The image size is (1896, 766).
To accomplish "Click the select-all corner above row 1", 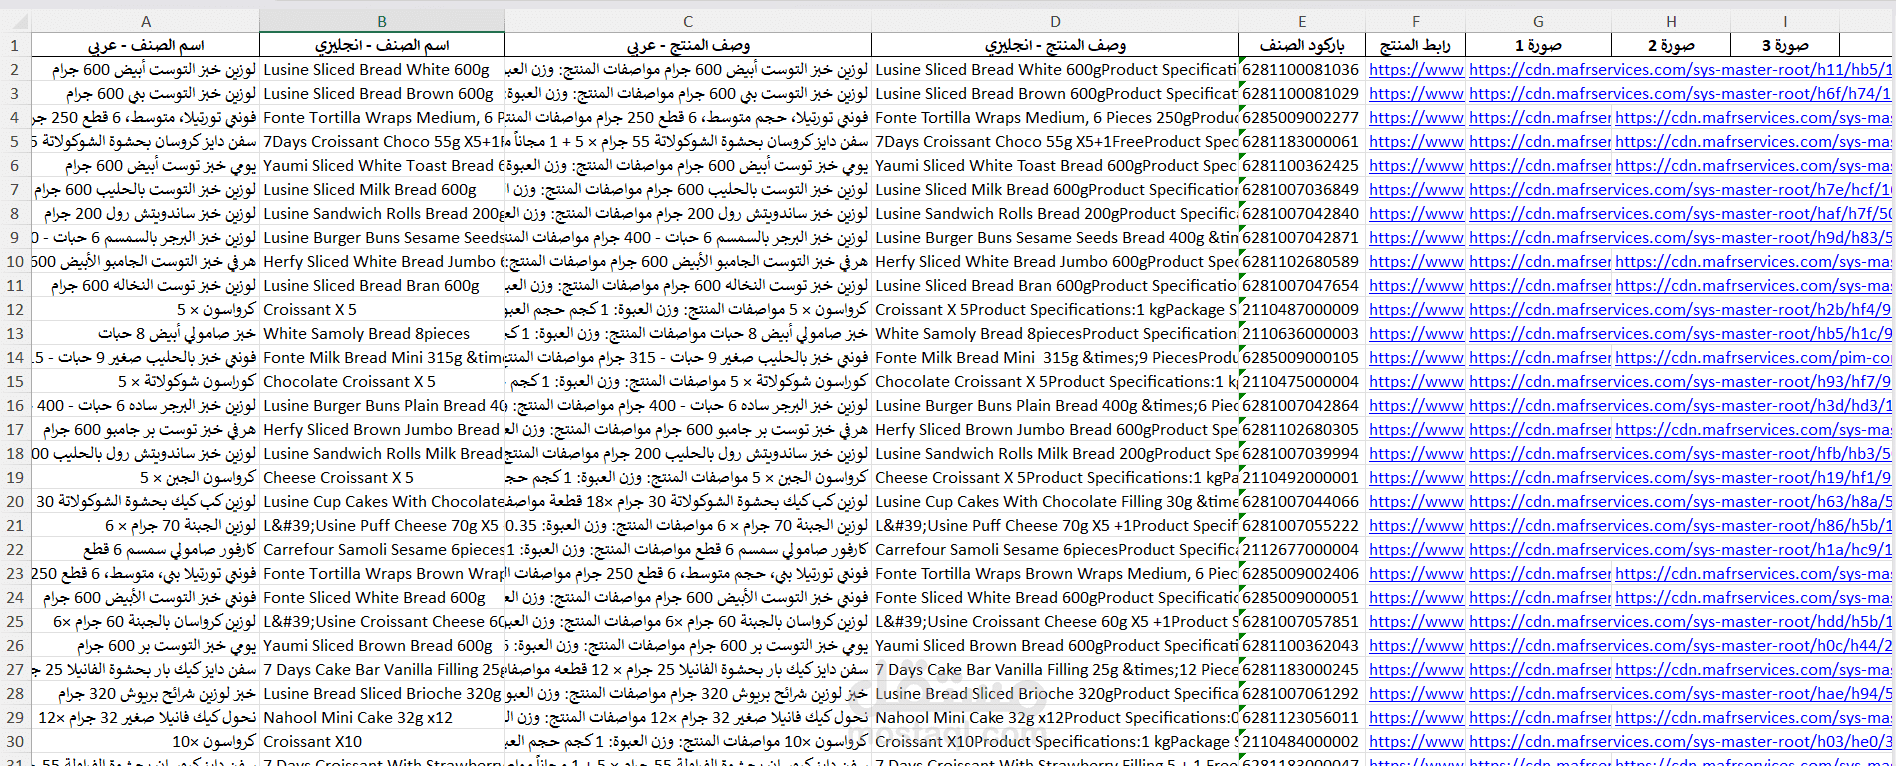I will click(x=15, y=21).
